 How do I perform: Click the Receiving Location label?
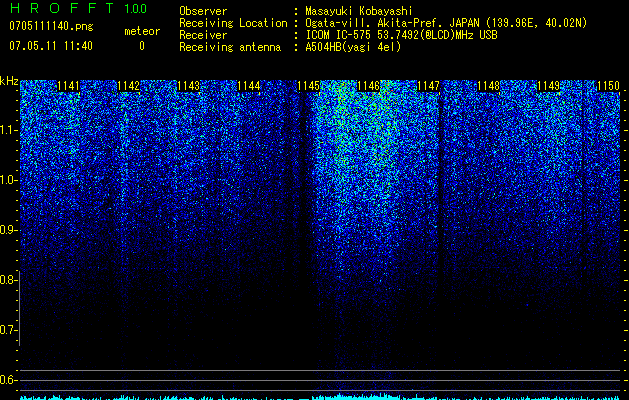pos(233,23)
